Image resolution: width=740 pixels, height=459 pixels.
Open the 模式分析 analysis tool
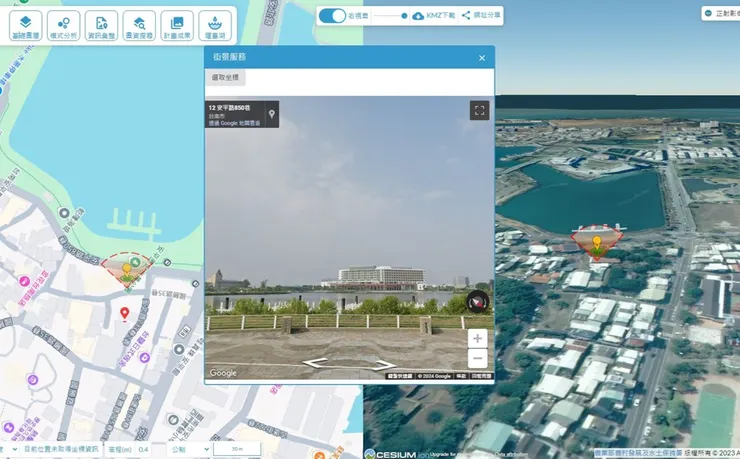coord(63,25)
